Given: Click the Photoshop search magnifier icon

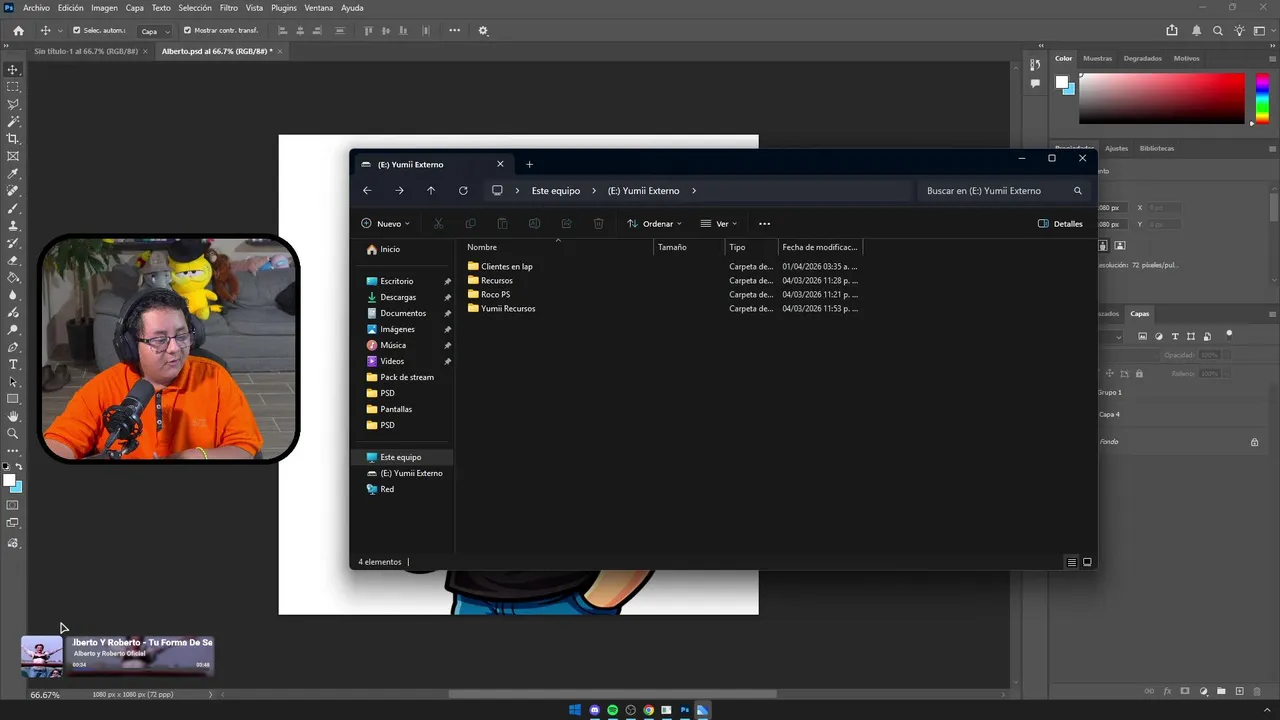Looking at the screenshot, I should click(x=1218, y=30).
